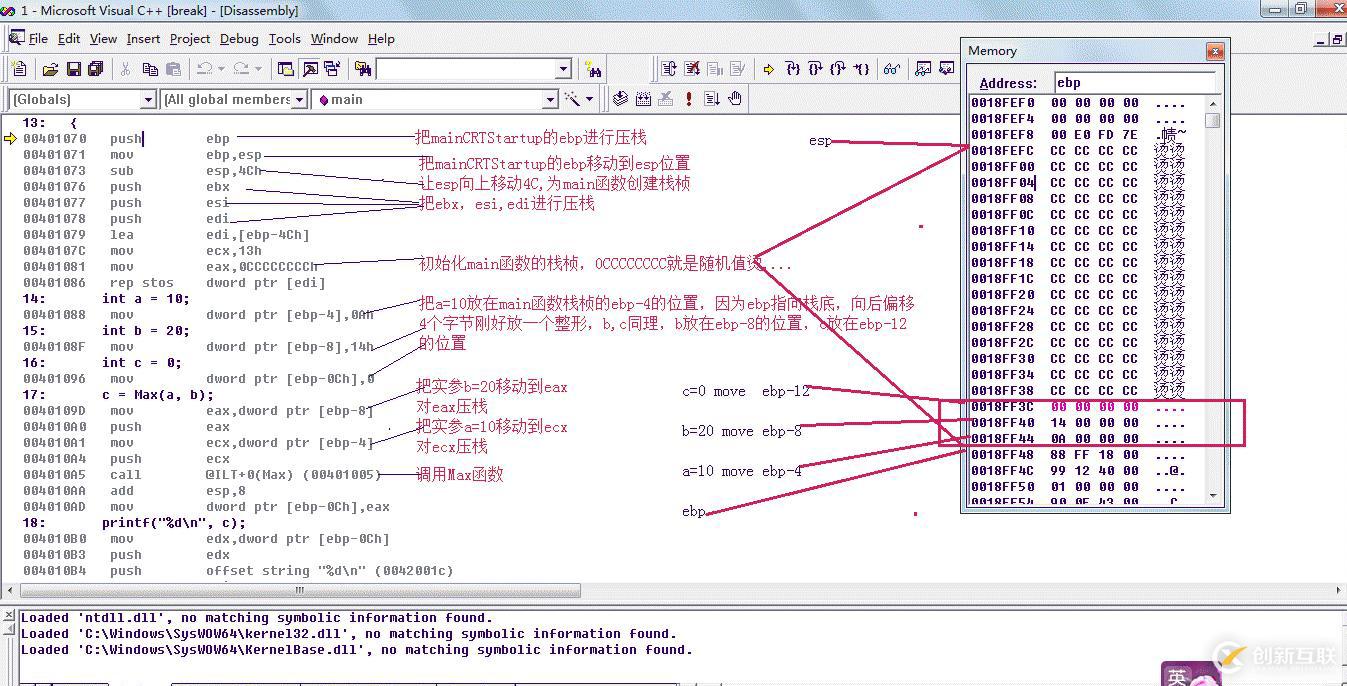Image resolution: width=1347 pixels, height=686 pixels.
Task: Toggle the Workspace pane button
Action: (285, 69)
